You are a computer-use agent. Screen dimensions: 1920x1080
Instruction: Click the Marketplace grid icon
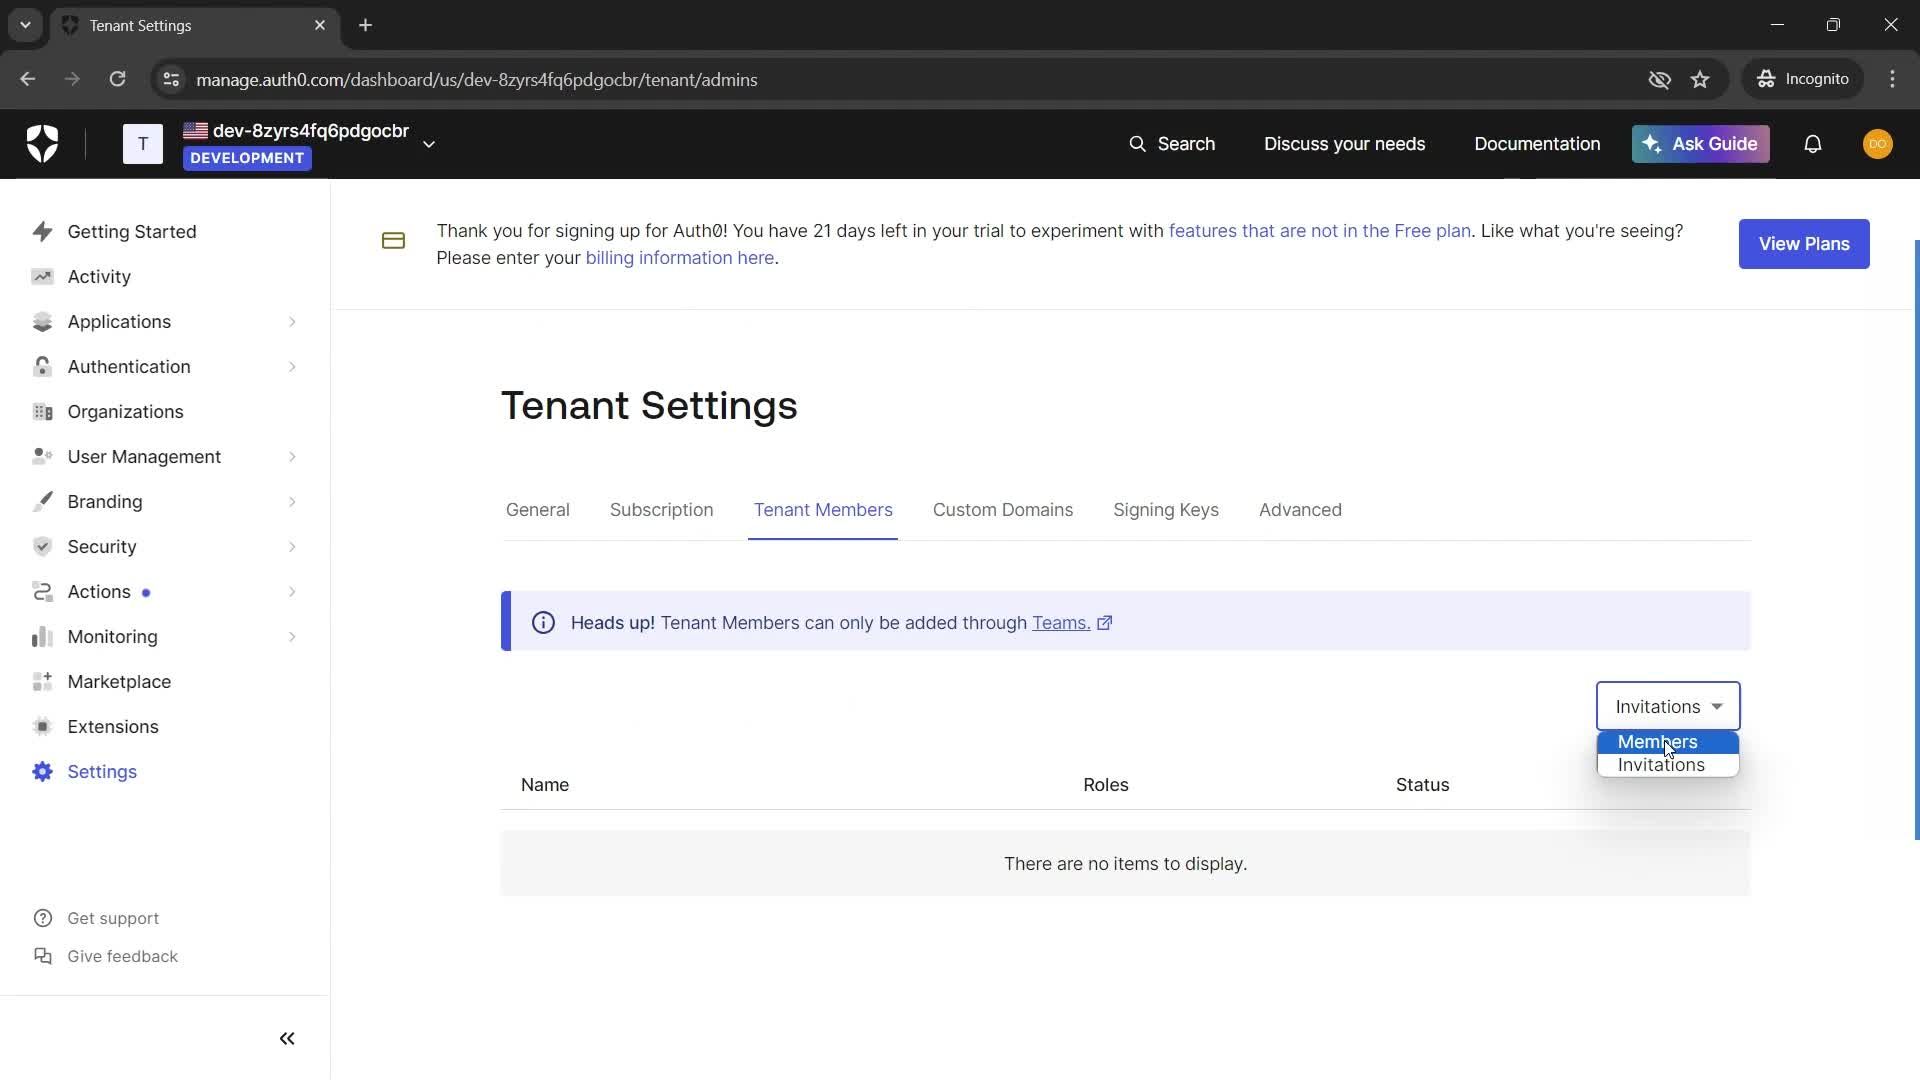tap(42, 681)
